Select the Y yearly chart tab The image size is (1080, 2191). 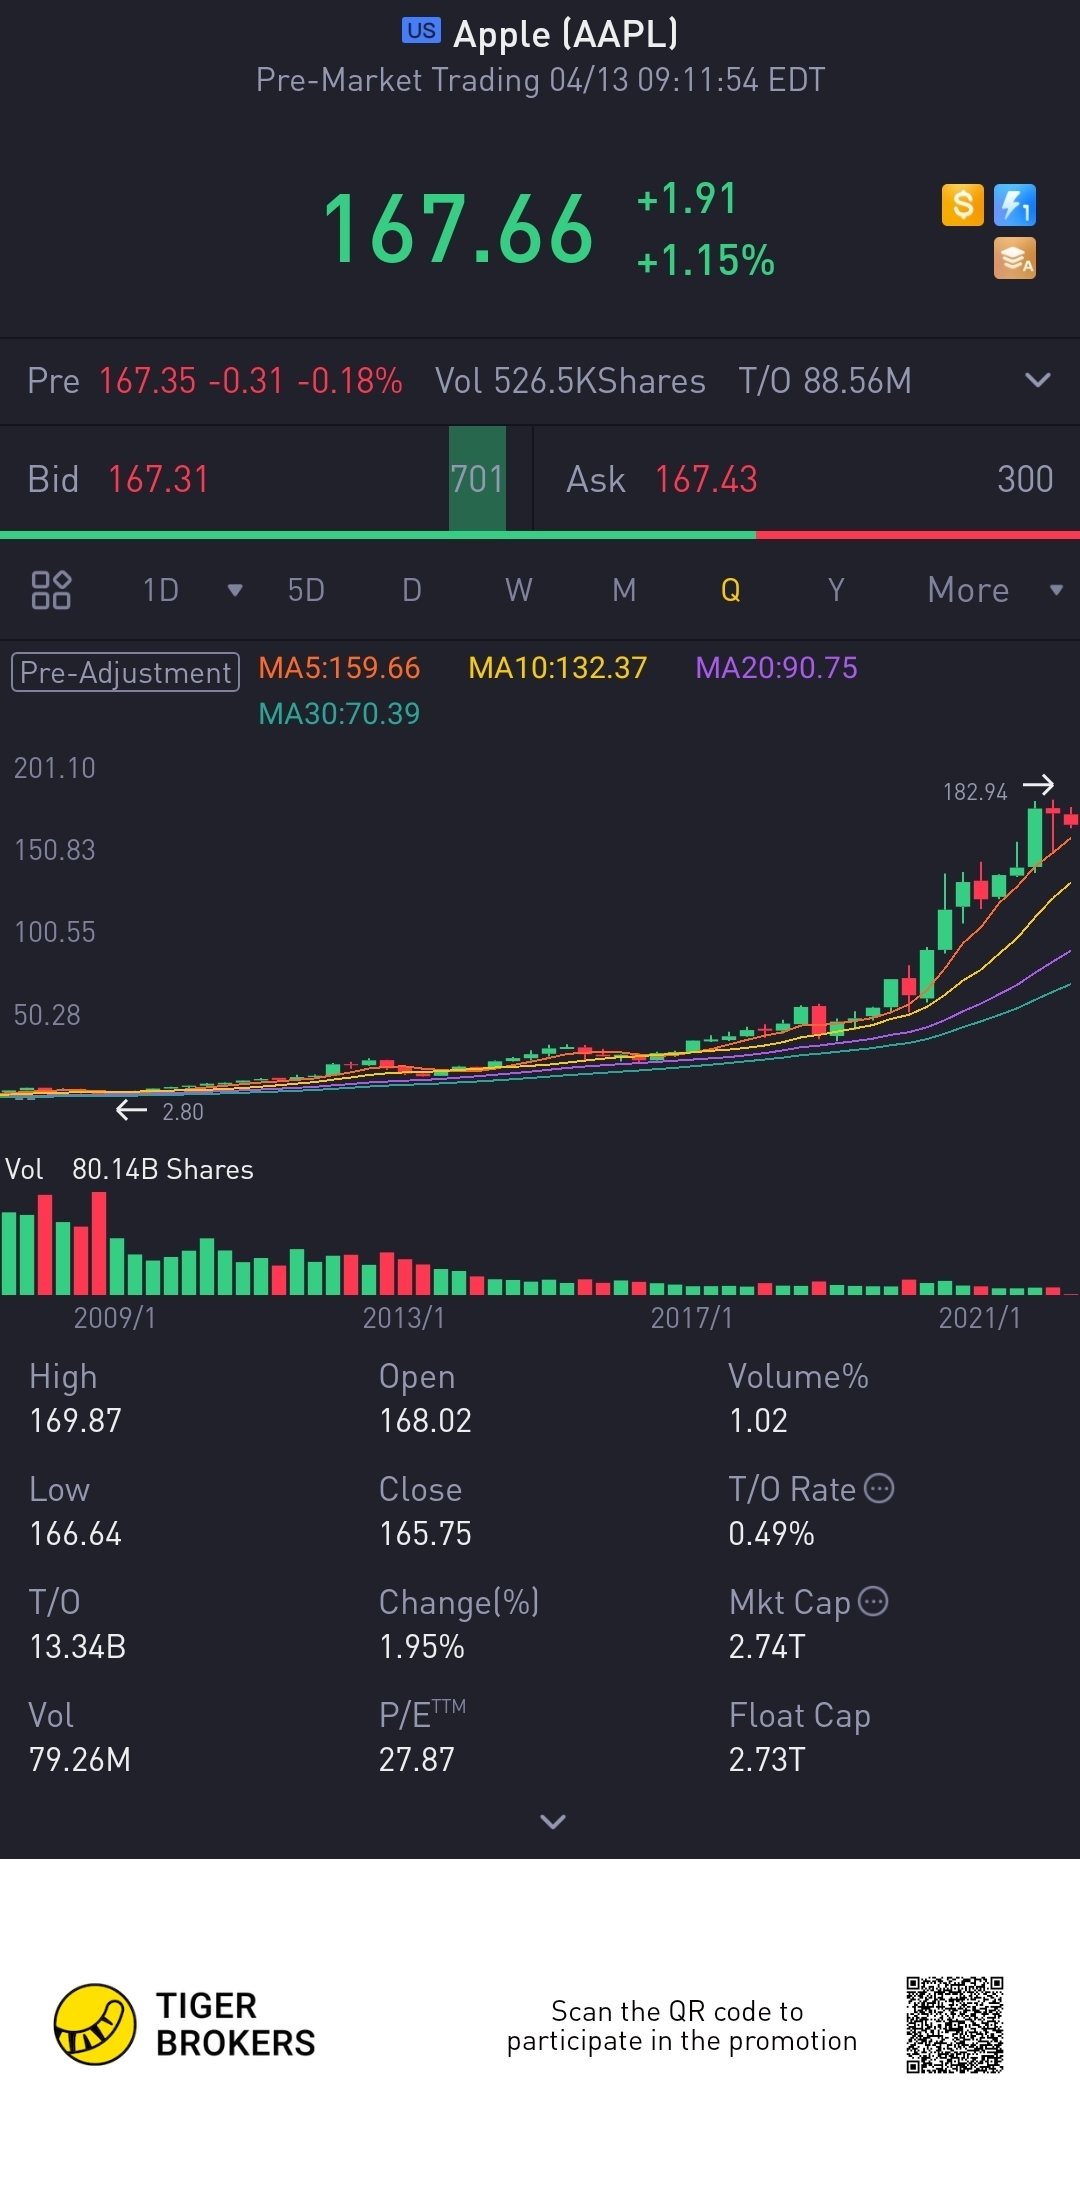[x=836, y=590]
